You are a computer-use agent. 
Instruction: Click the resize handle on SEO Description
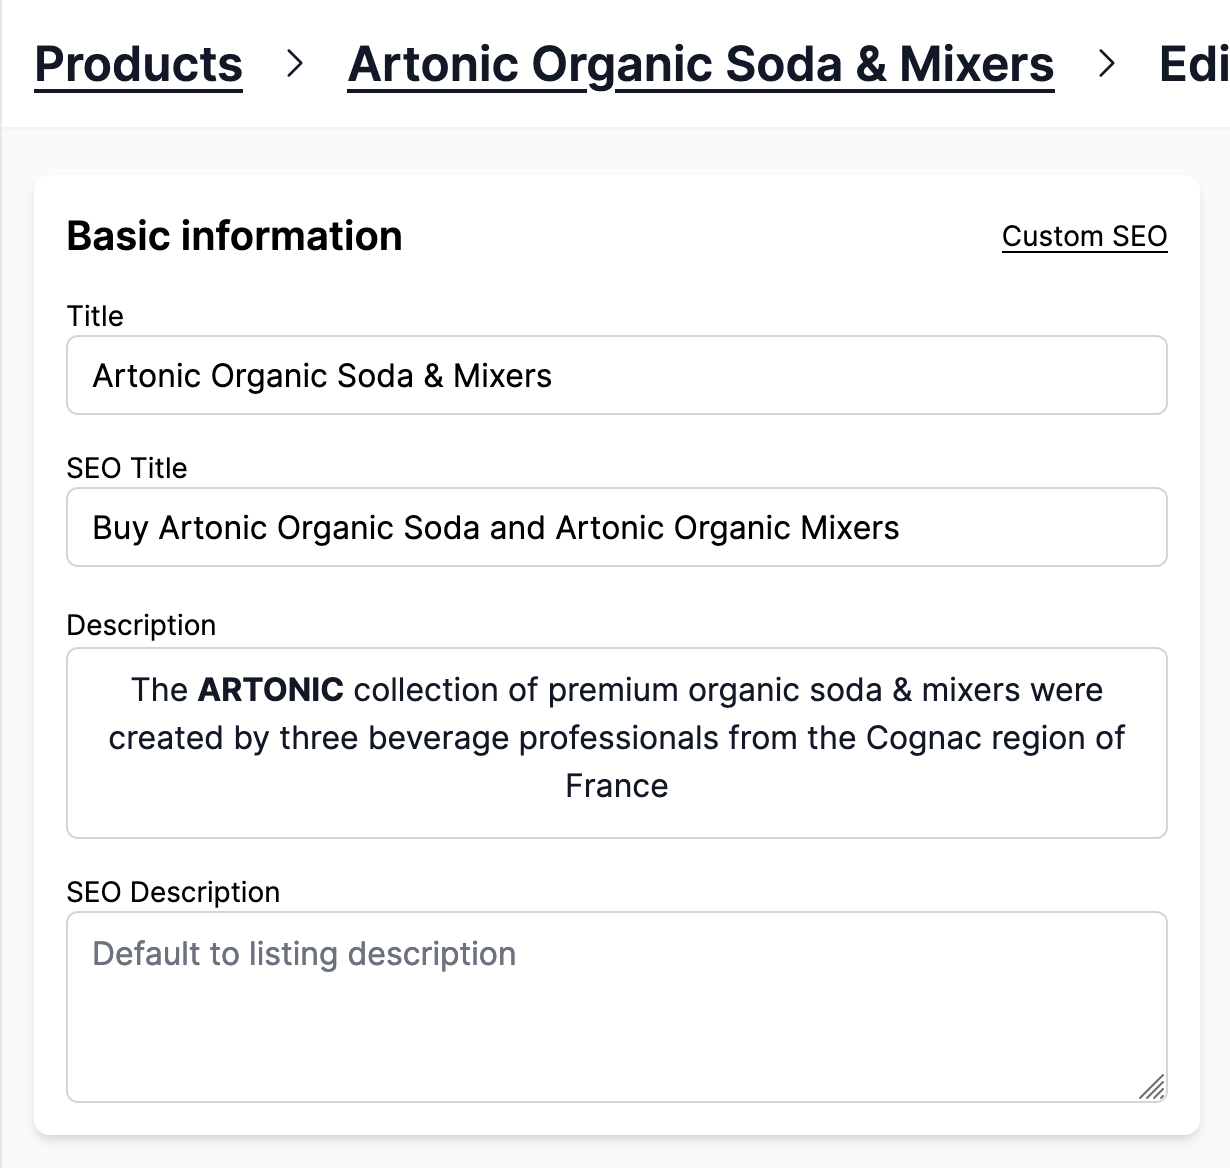point(1152,1087)
